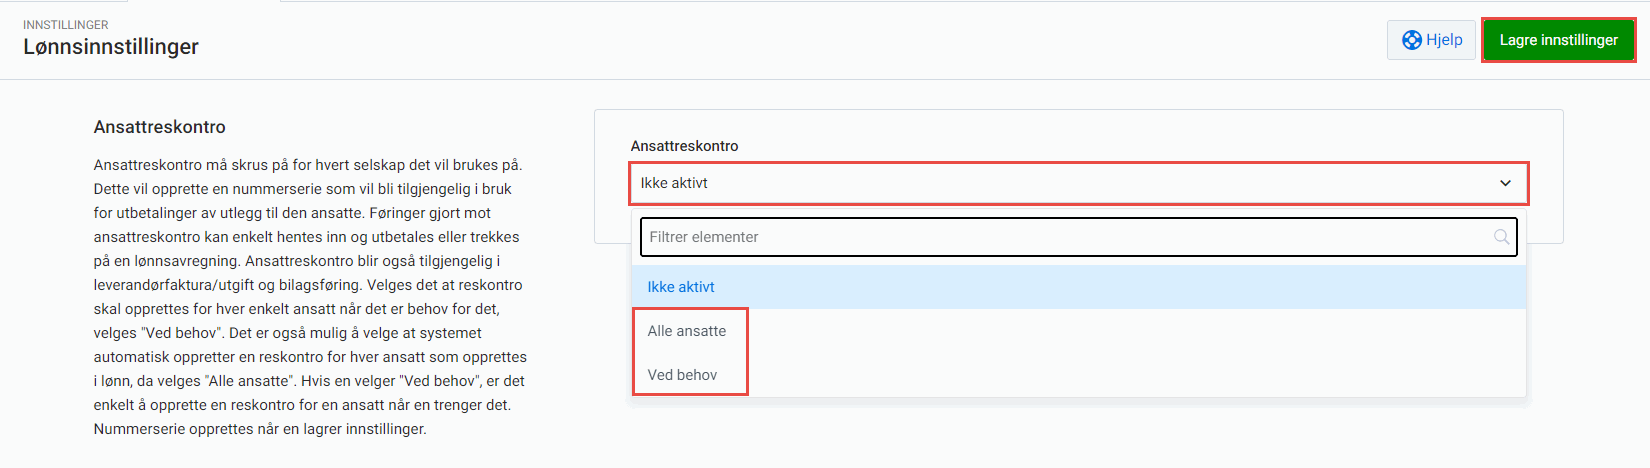Click the magnifier icon in filter field
The image size is (1650, 468).
1501,237
